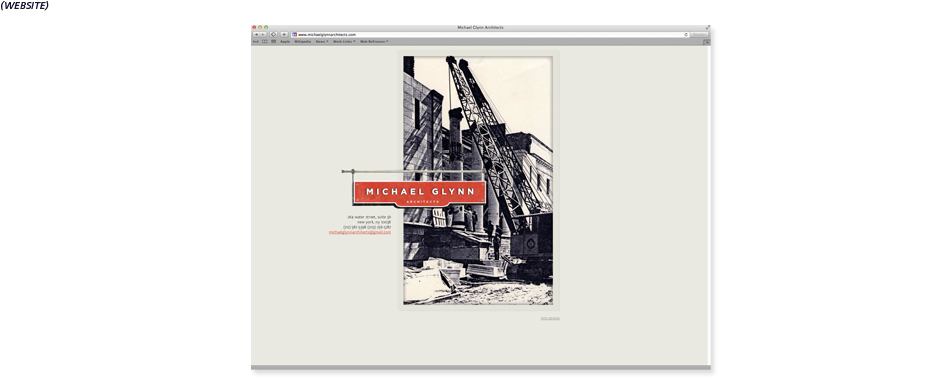Reload the page with the refresh icon
This screenshot has height=388, width=940.
pos(686,35)
